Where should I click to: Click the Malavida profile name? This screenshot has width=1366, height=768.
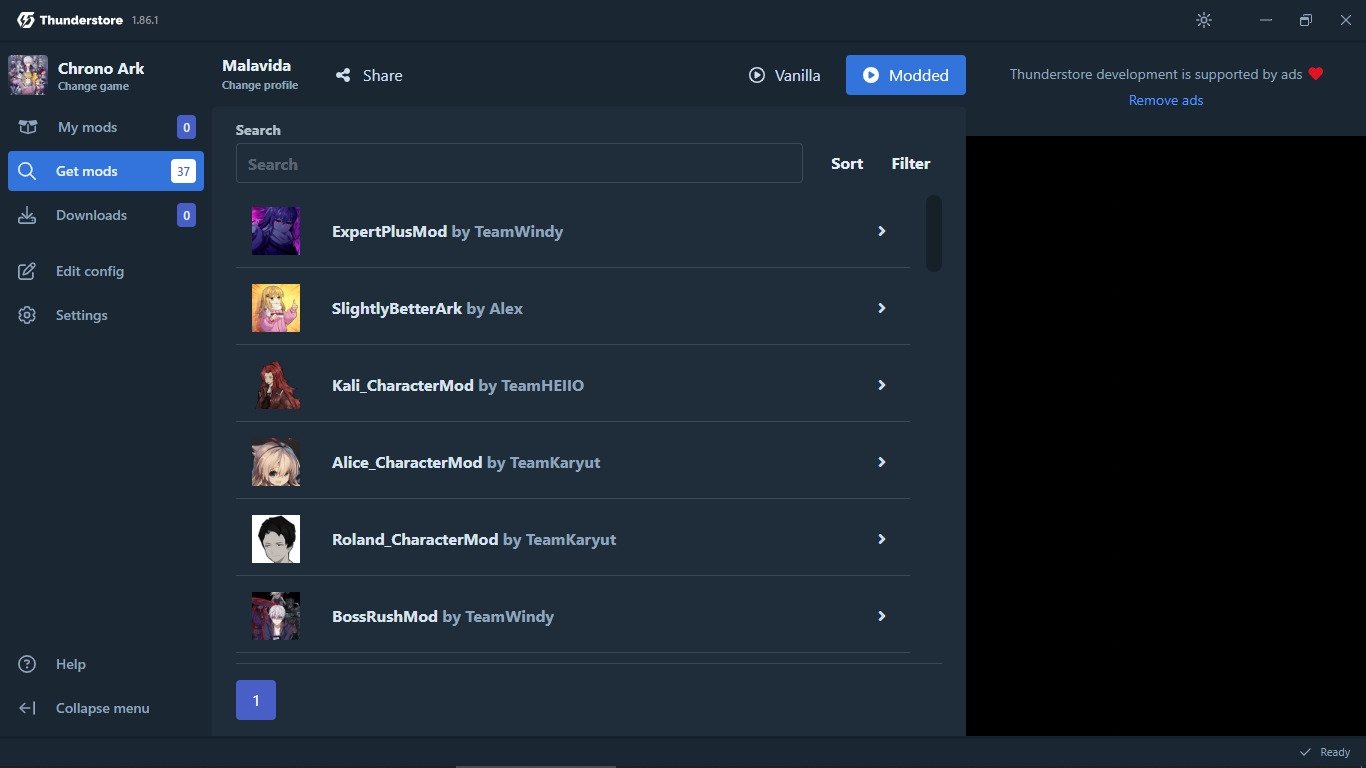tap(256, 65)
